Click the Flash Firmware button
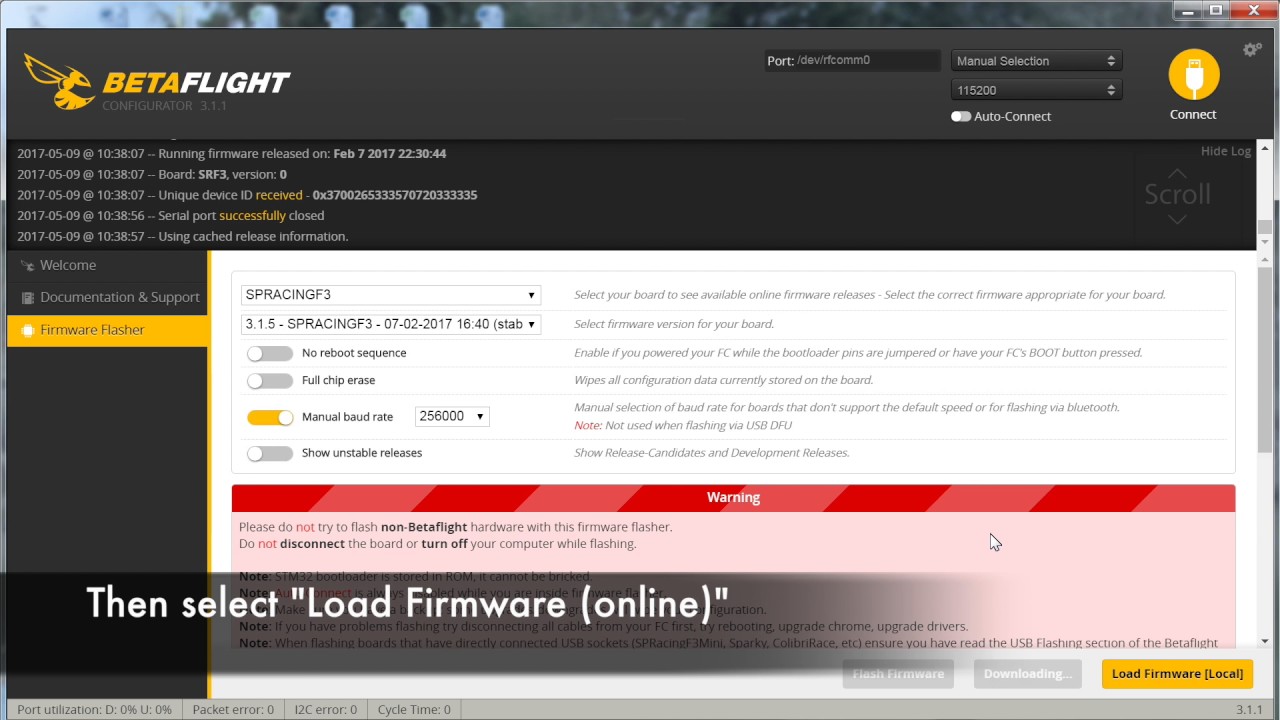 coord(898,673)
